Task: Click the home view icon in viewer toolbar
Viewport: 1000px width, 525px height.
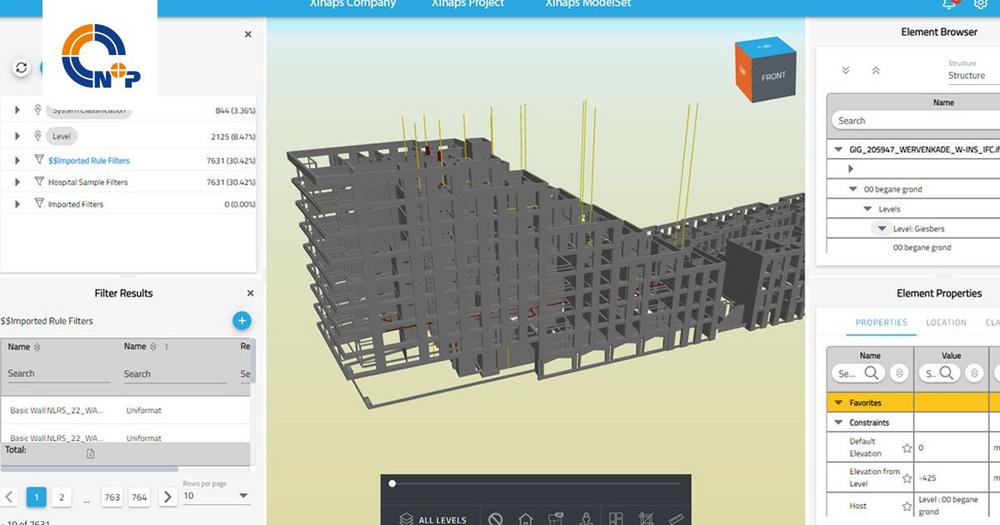Action: (x=526, y=519)
